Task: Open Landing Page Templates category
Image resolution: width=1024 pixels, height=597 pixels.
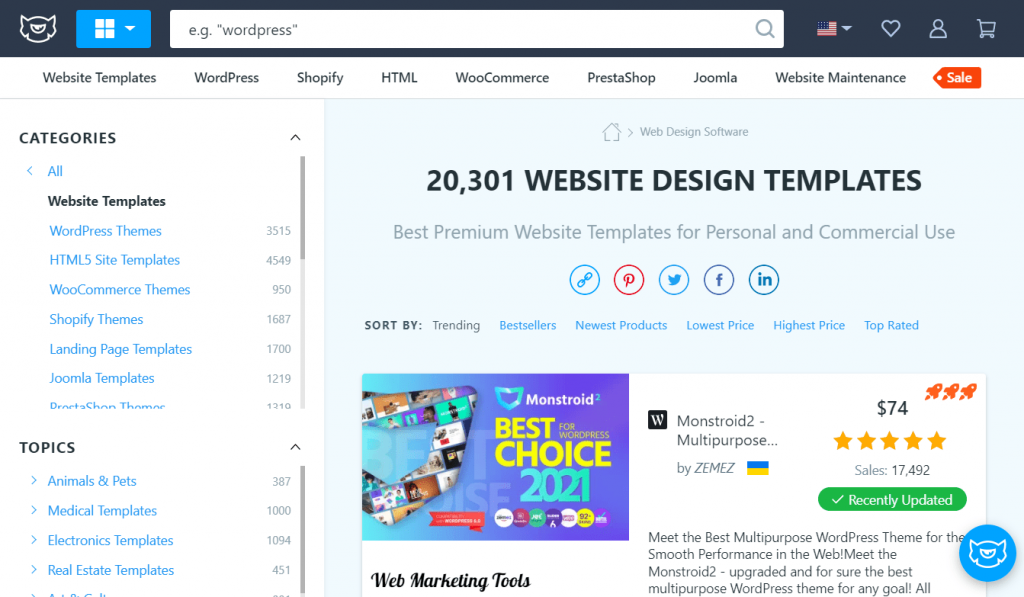Action: (120, 349)
